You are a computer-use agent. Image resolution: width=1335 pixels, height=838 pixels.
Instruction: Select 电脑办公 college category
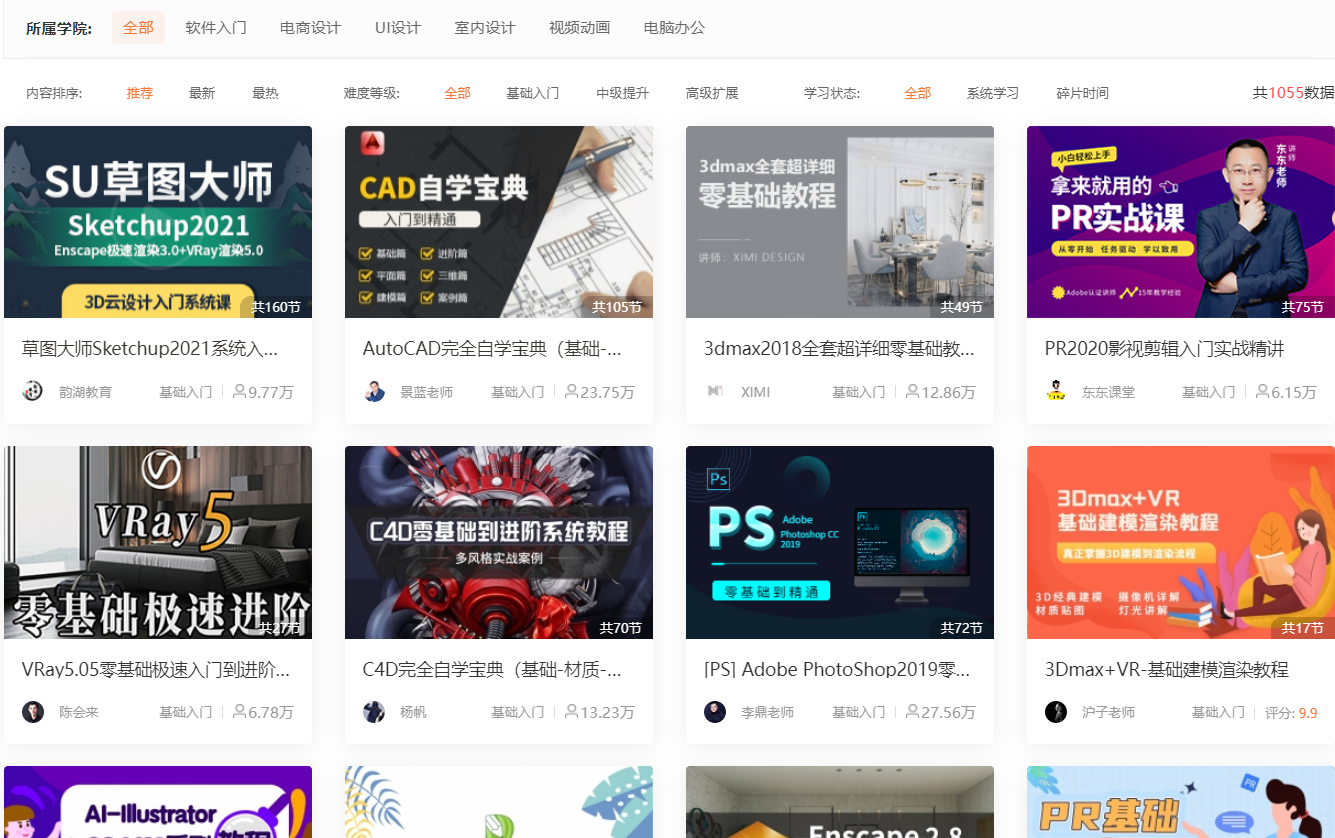674,28
